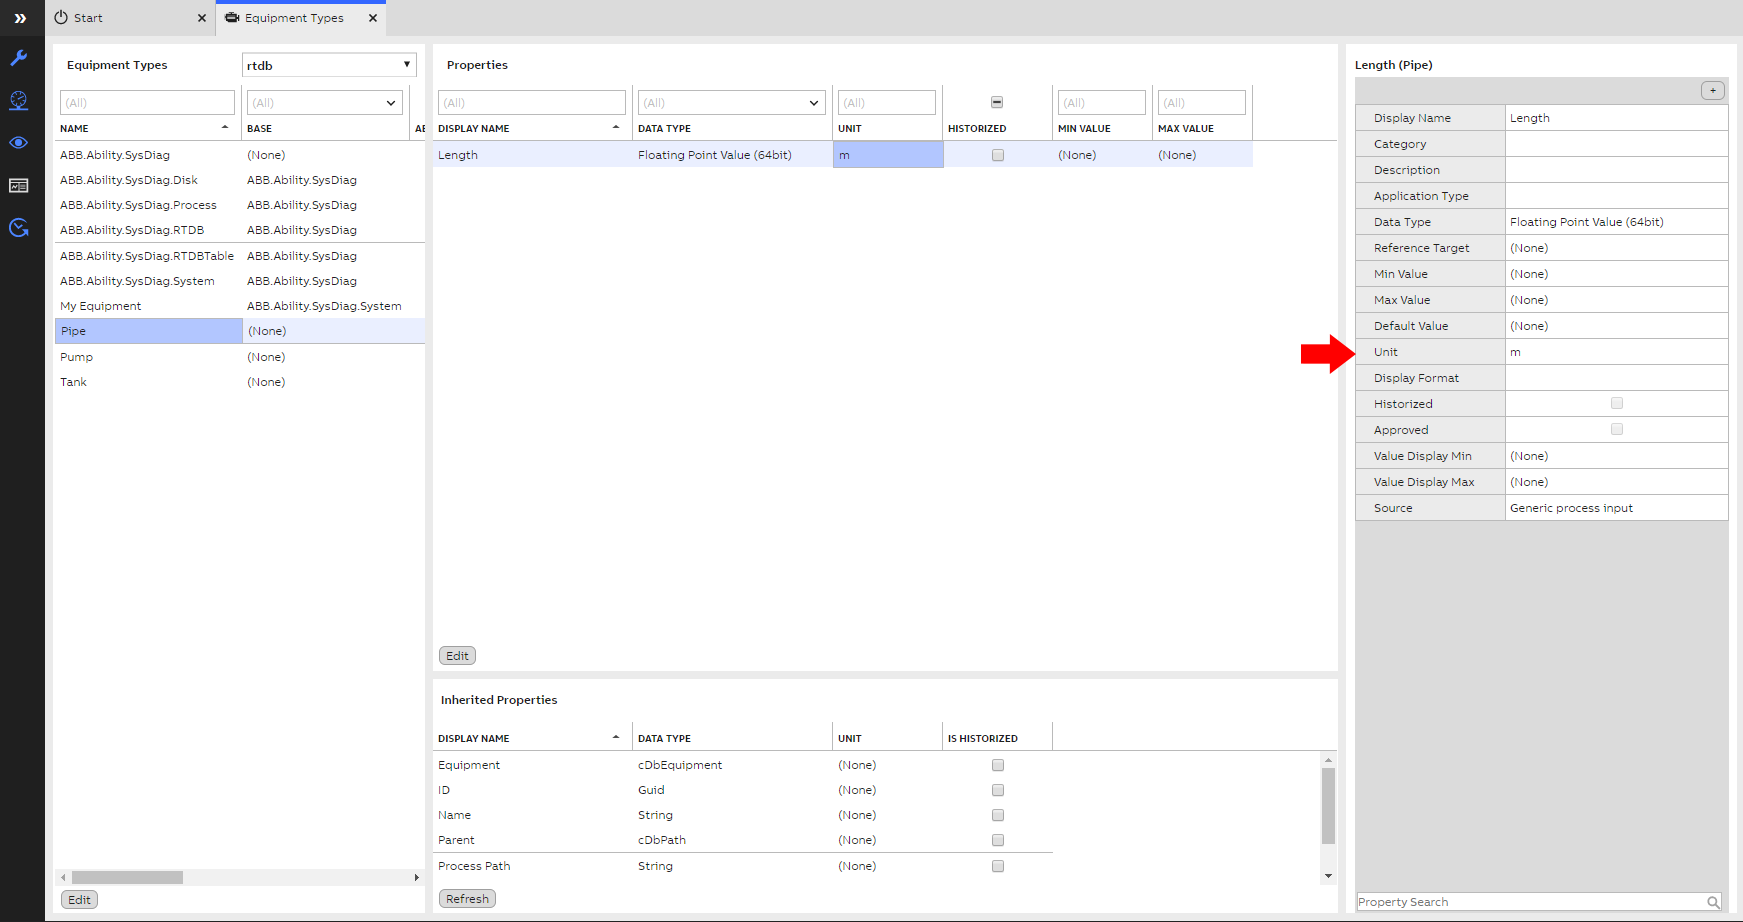The height and width of the screenshot is (922, 1743).
Task: Expand the left navigation sidebar
Action: pos(20,18)
